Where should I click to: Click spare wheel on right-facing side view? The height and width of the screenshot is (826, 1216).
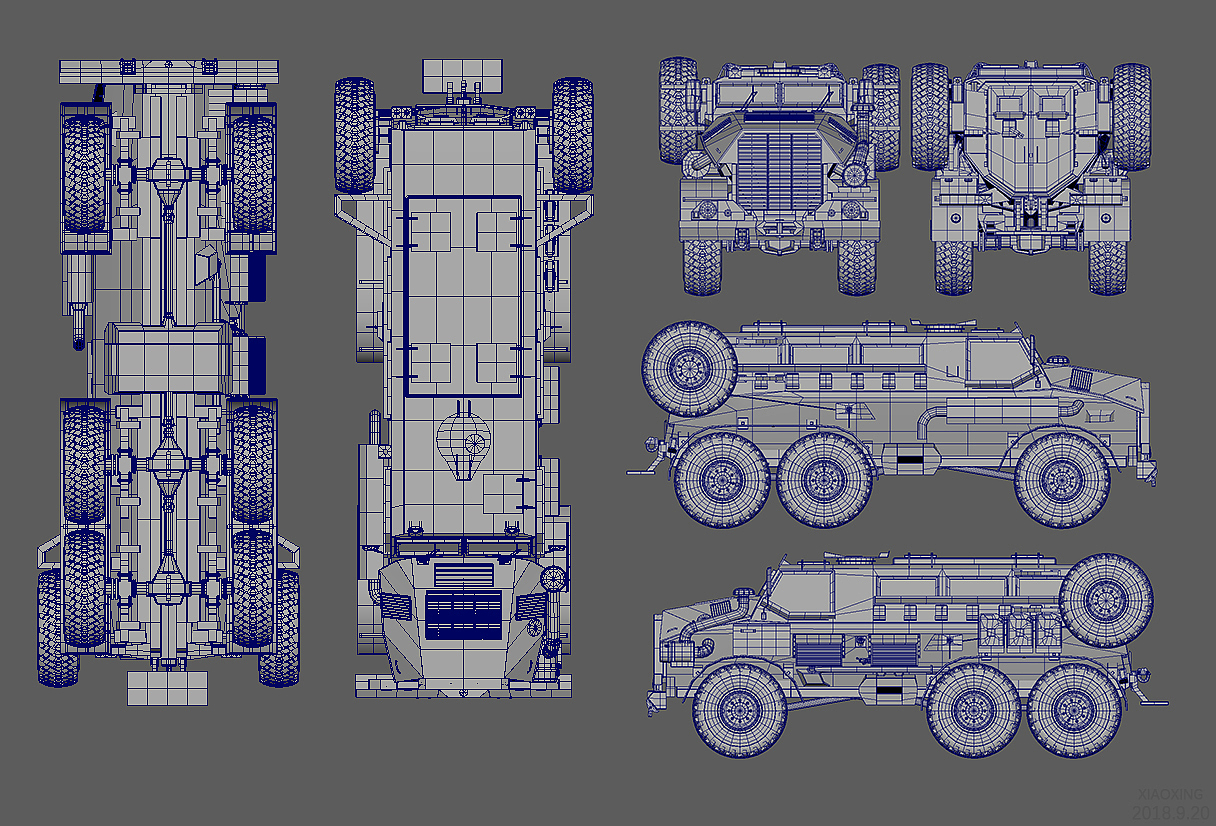coord(689,369)
